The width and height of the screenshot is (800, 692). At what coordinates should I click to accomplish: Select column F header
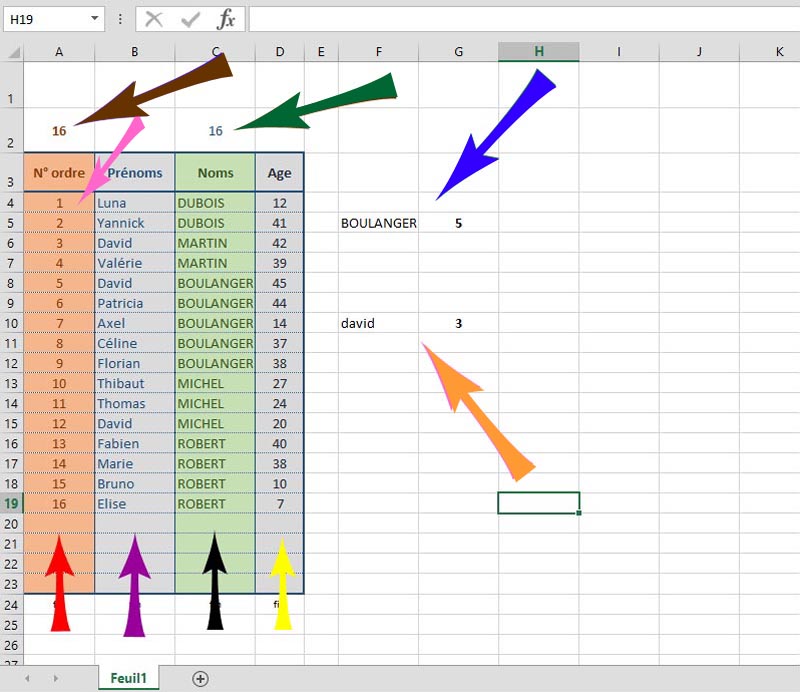(379, 52)
